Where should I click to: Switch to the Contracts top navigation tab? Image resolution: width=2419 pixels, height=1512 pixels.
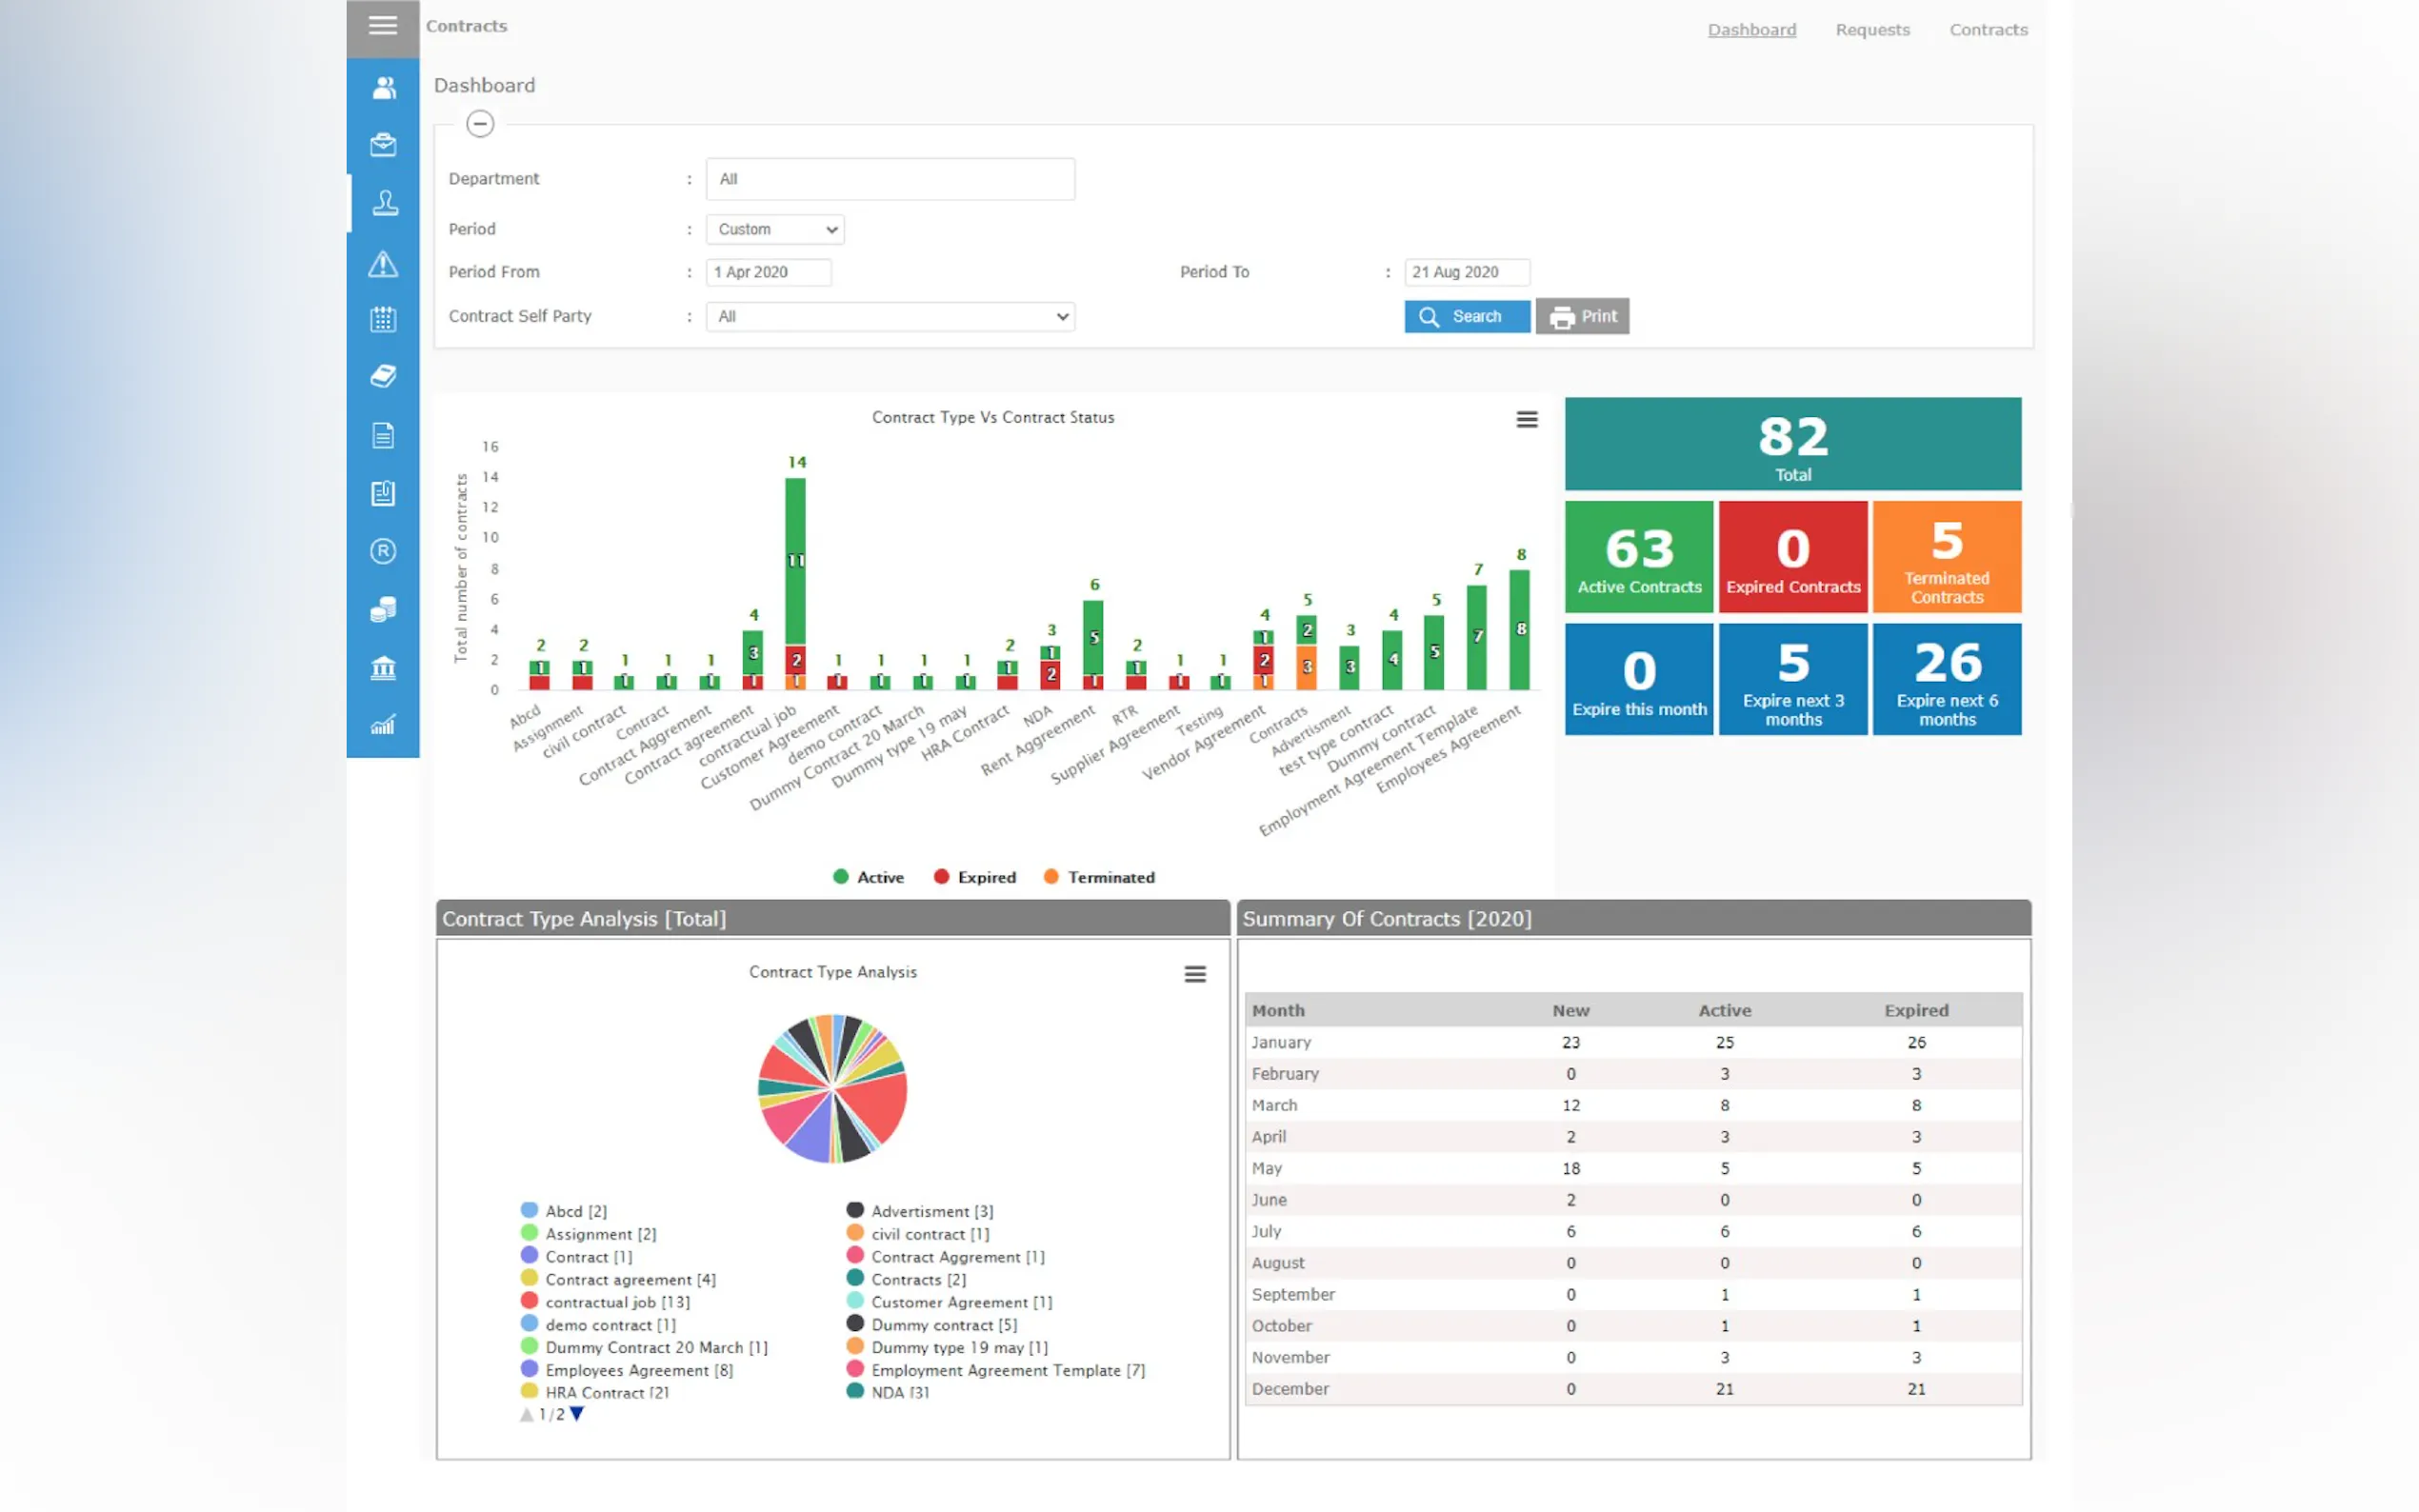click(1988, 30)
